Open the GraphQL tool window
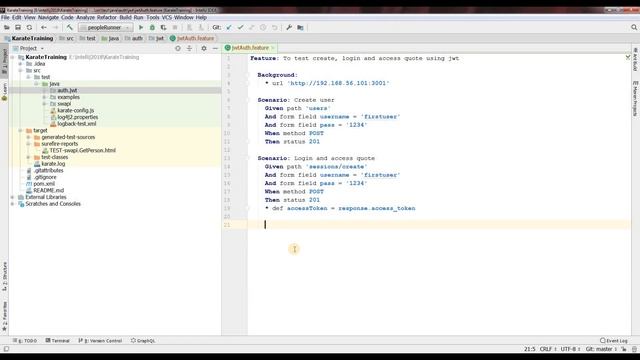 pos(143,340)
